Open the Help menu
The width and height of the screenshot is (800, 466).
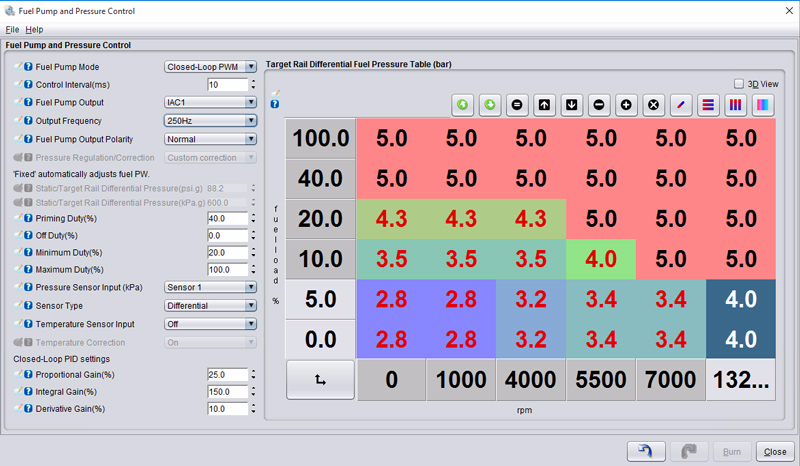34,30
